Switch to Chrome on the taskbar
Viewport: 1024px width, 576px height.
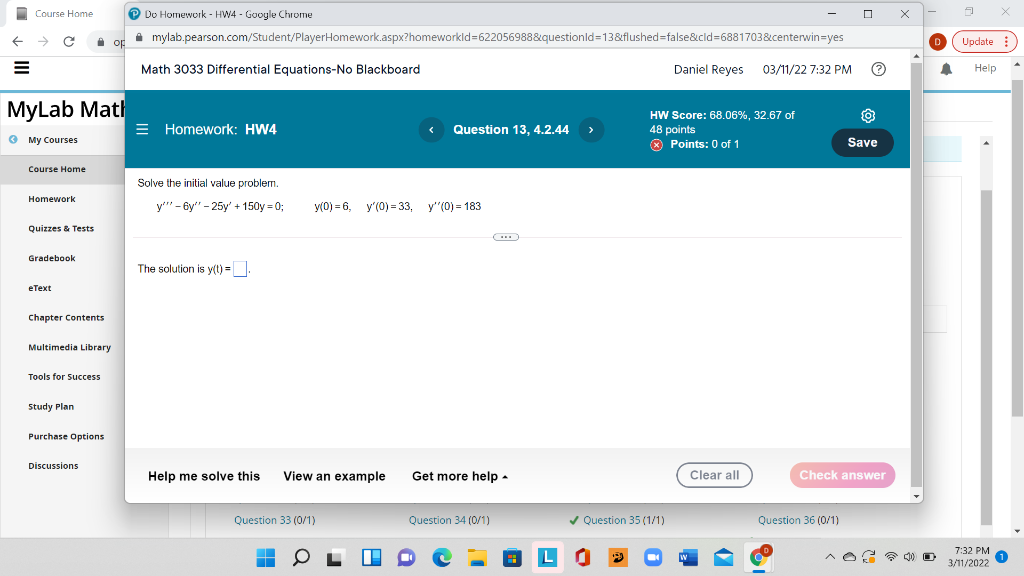click(760, 557)
